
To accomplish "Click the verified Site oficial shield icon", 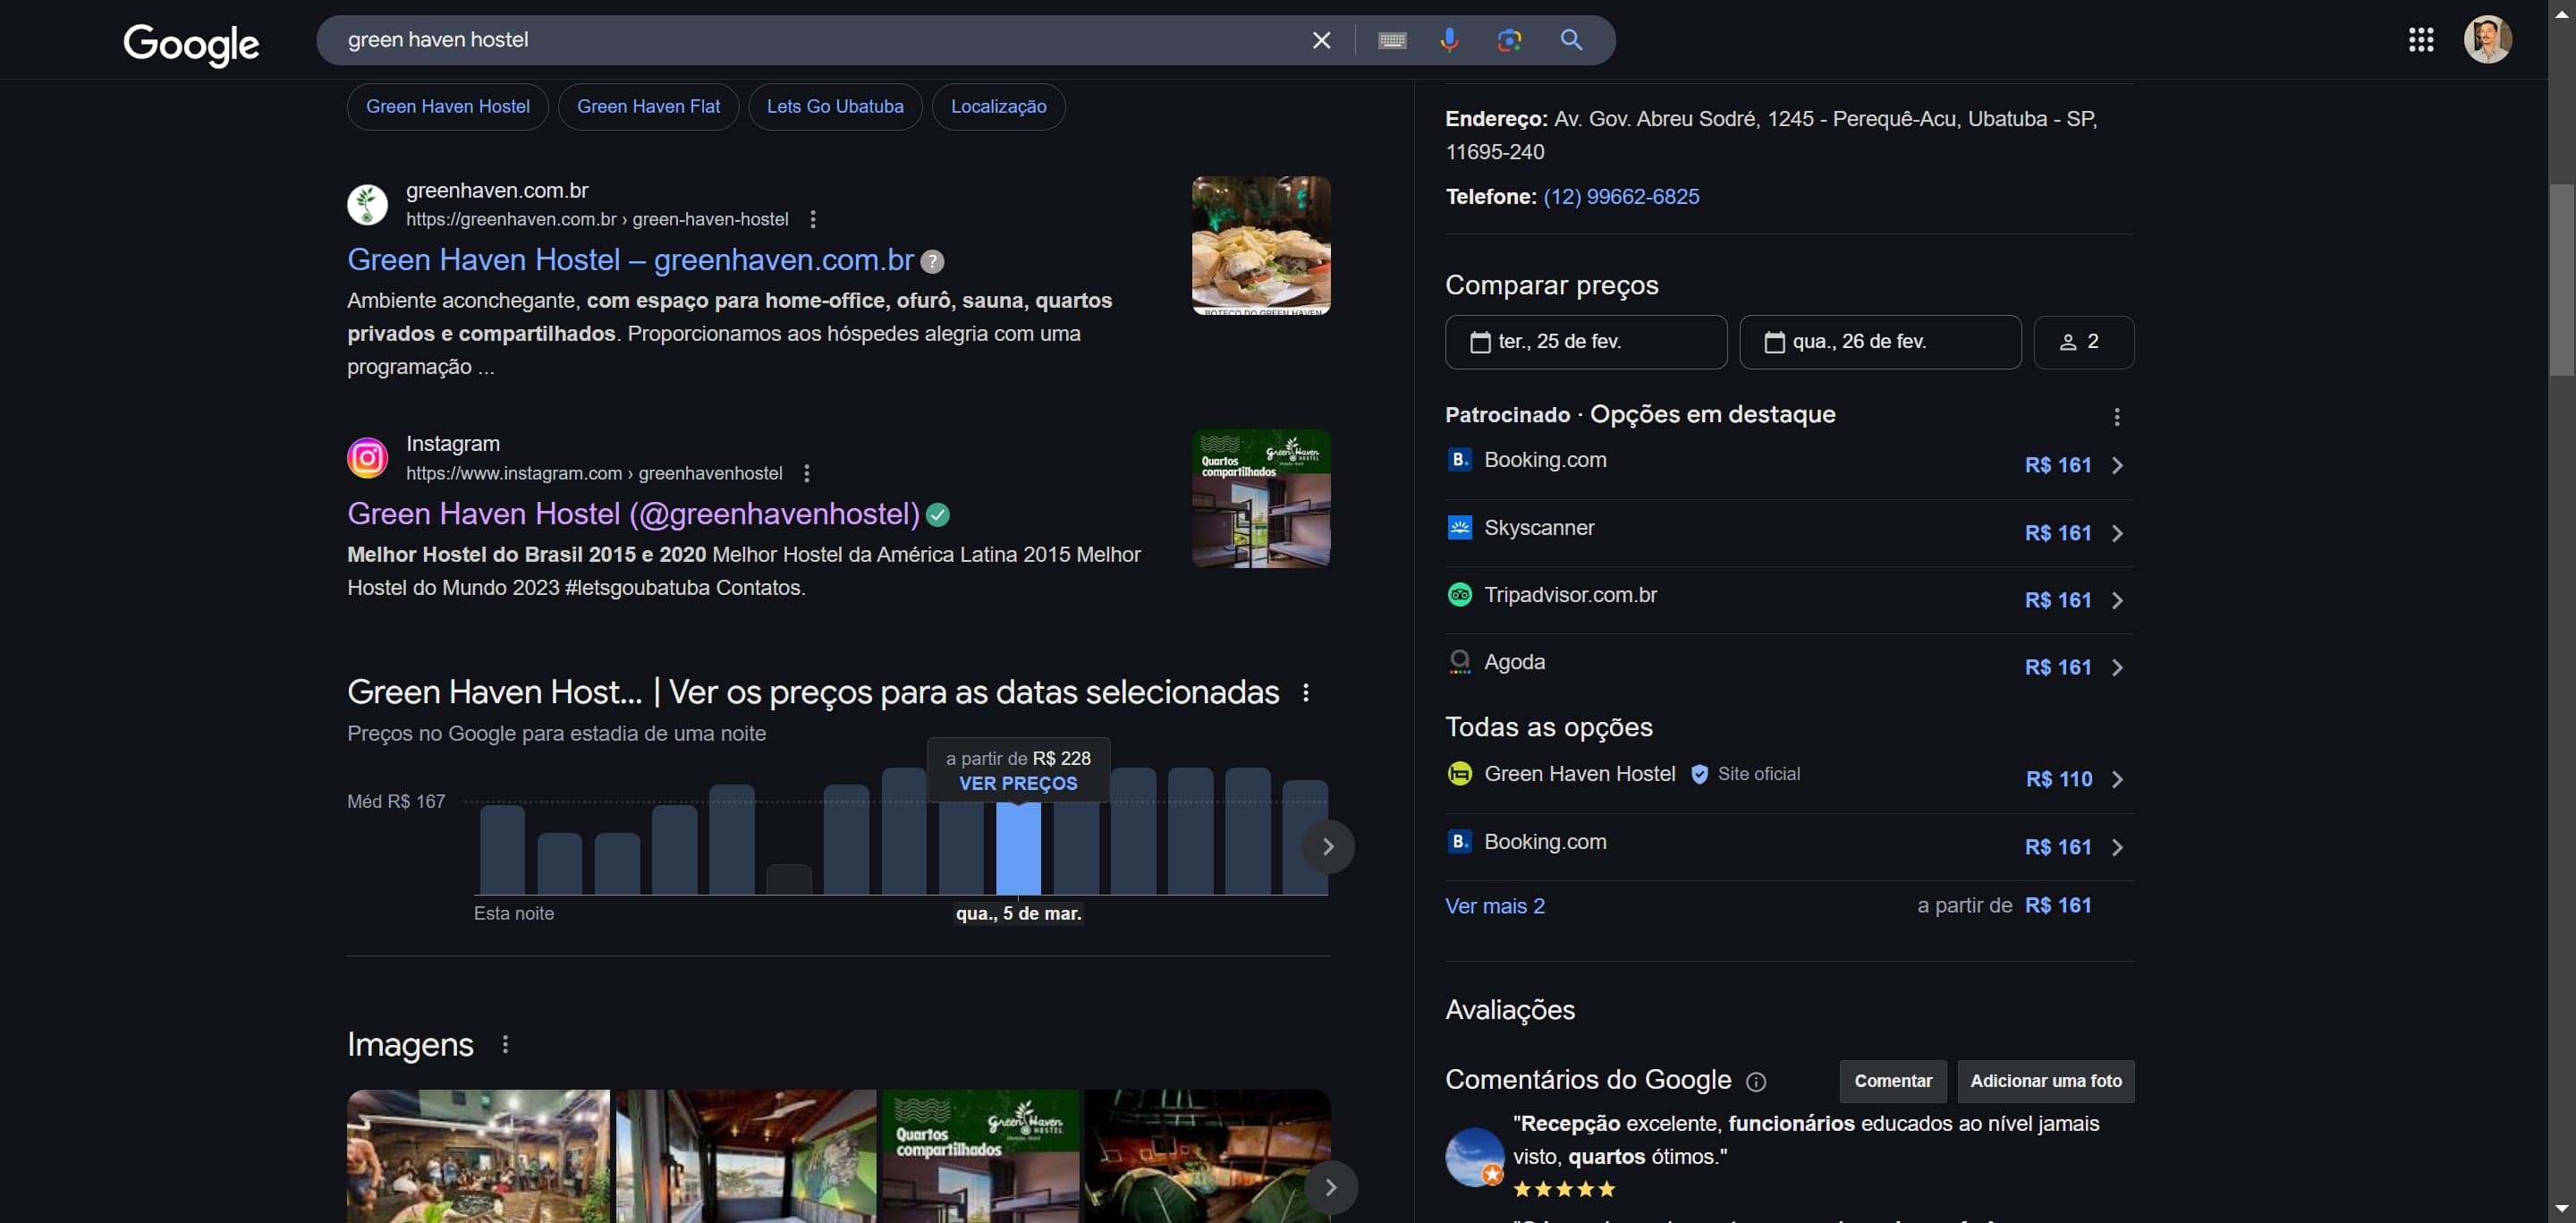I will pos(1699,774).
